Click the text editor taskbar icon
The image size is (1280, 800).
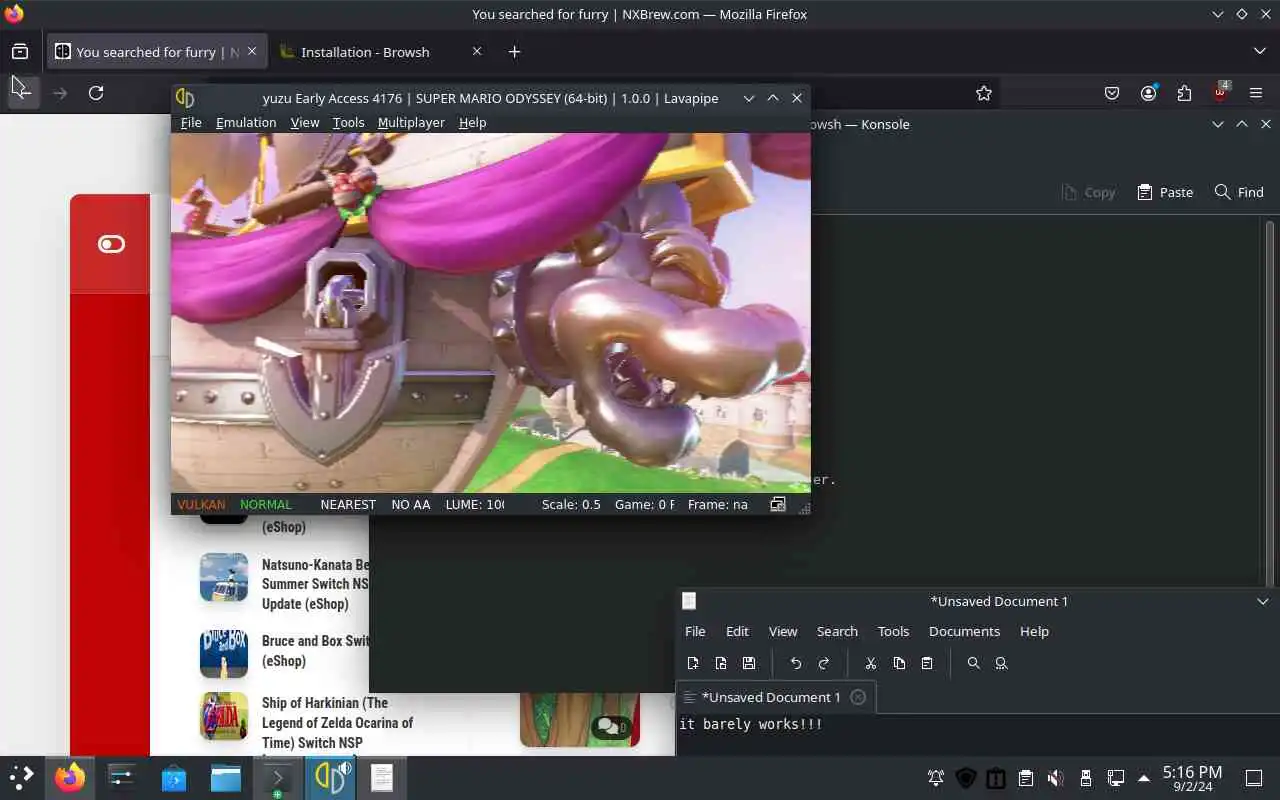coord(382,777)
